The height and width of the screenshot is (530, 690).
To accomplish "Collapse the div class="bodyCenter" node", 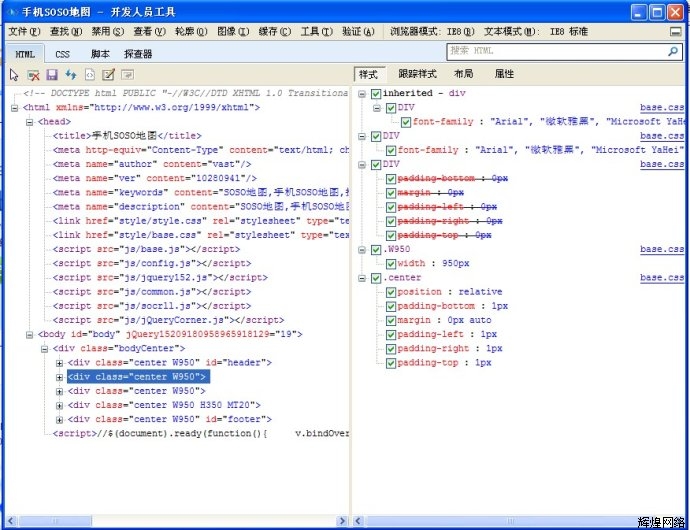I will [x=44, y=349].
